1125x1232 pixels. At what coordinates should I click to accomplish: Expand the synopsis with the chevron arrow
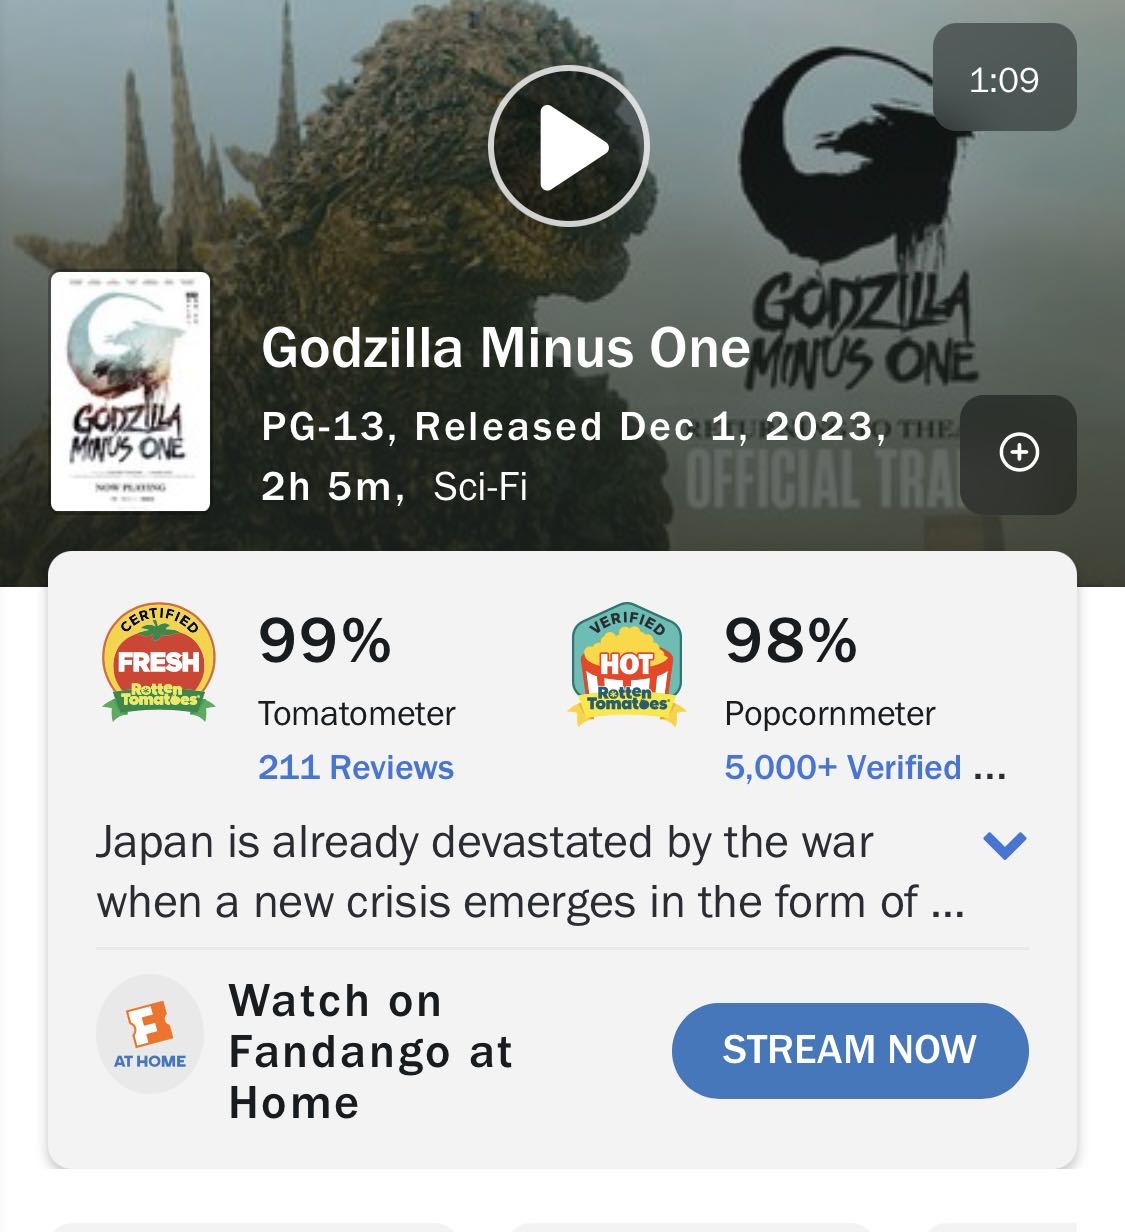(1005, 845)
